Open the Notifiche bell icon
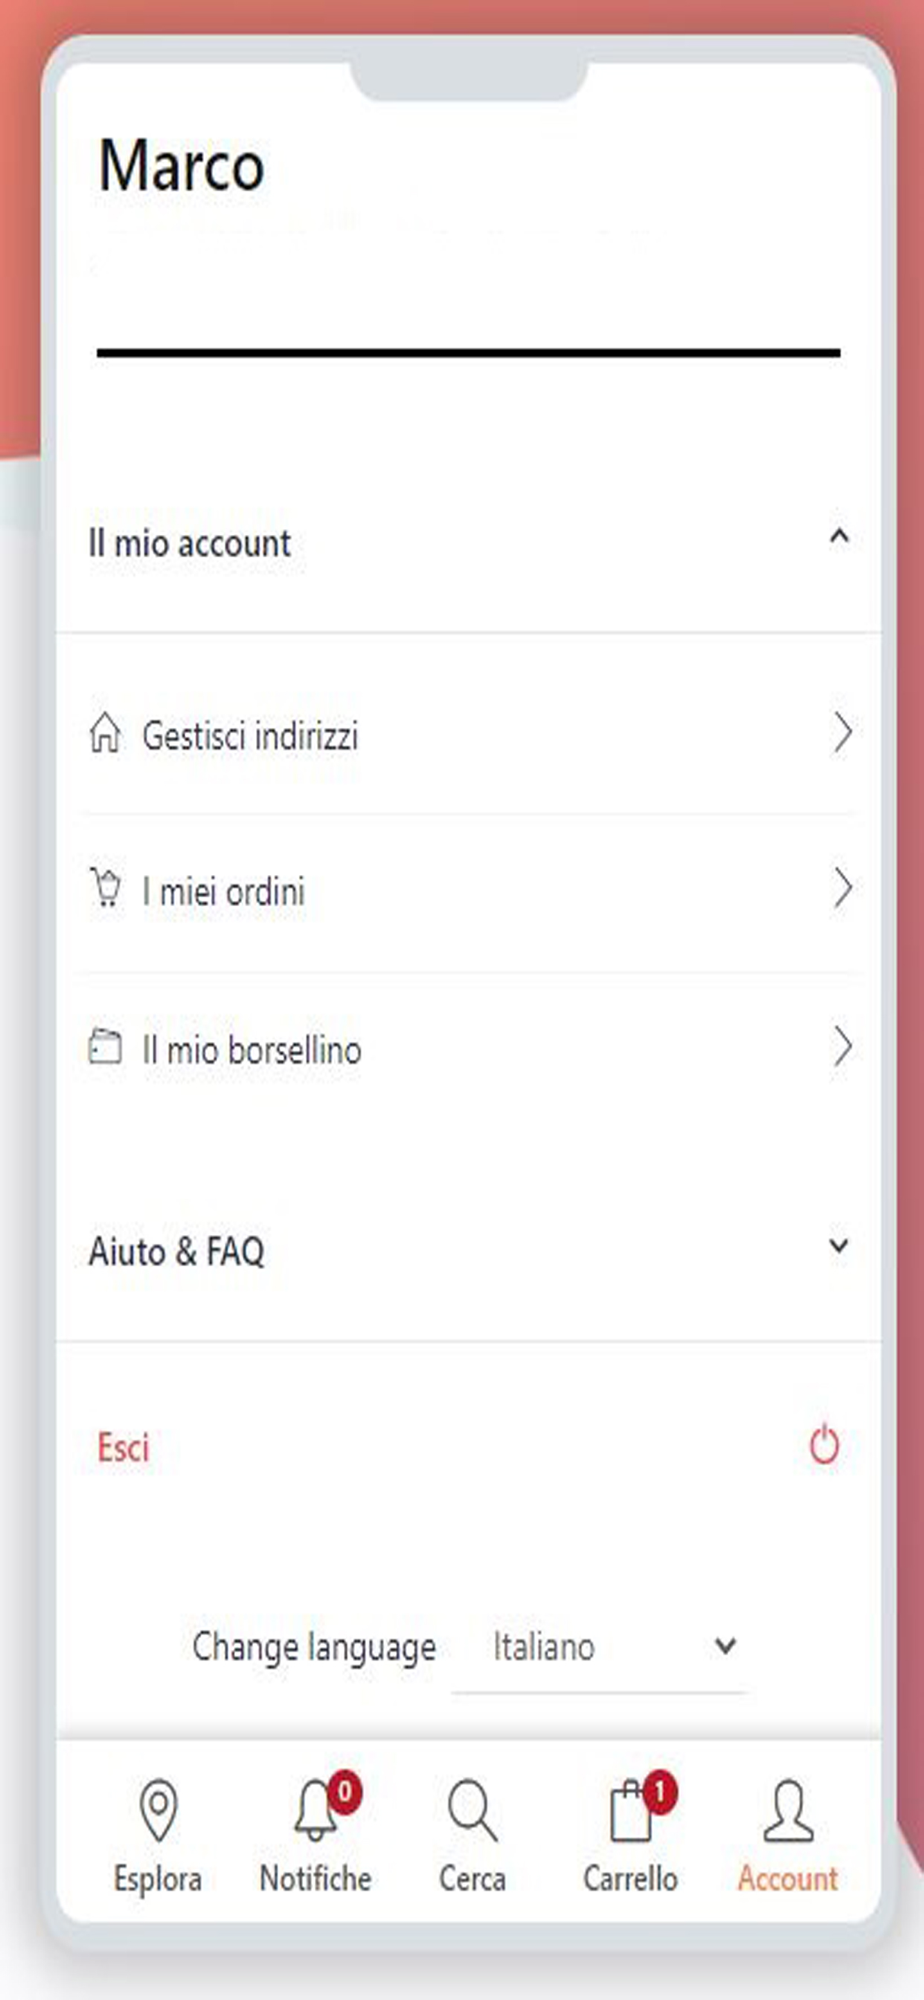The height and width of the screenshot is (2000, 924). point(316,1809)
